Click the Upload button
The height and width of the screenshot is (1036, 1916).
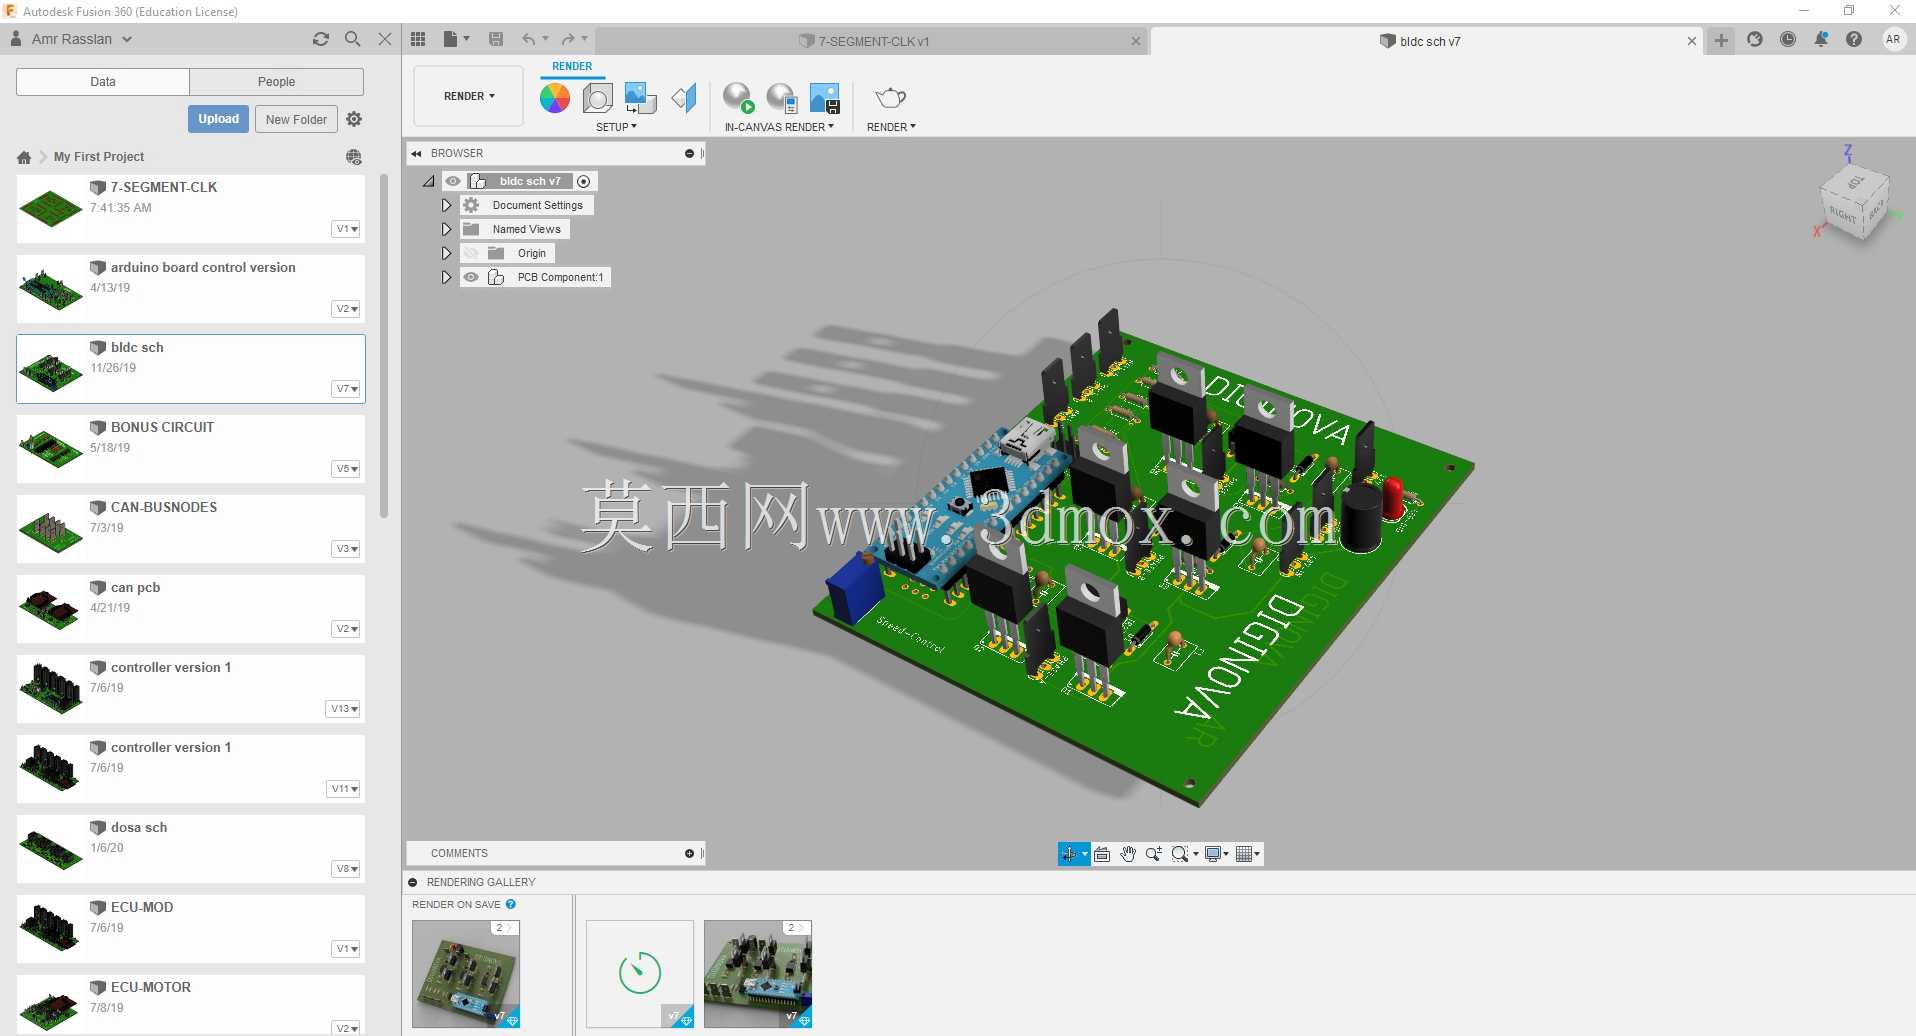[x=218, y=119]
